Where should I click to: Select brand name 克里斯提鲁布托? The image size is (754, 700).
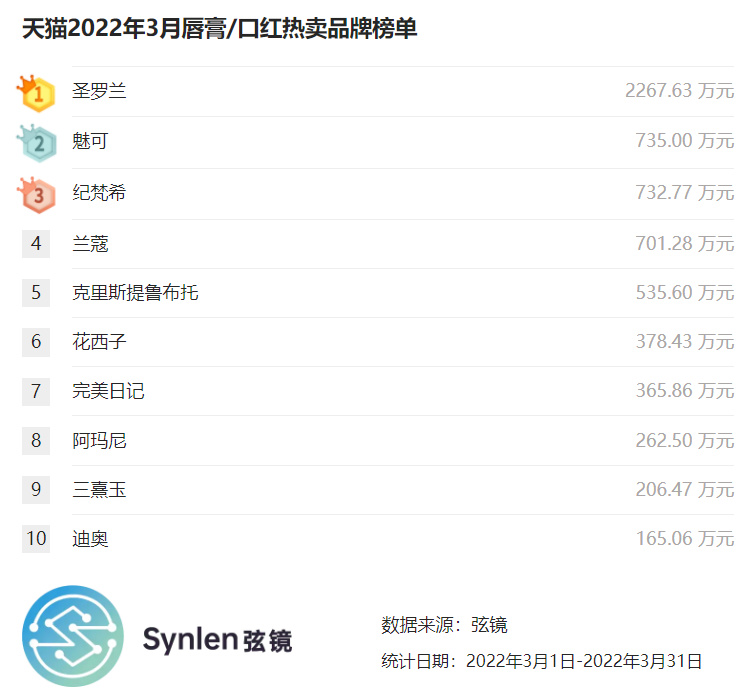pos(135,293)
